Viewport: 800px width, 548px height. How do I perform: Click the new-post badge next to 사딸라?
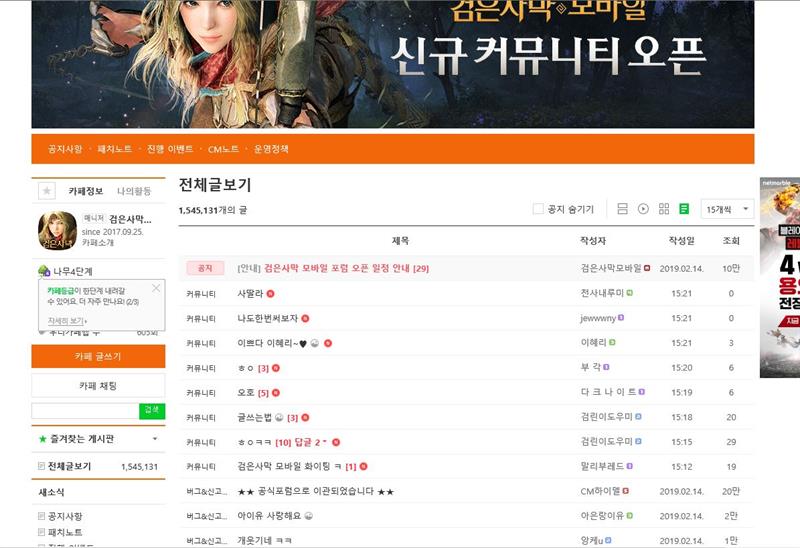[x=271, y=293]
